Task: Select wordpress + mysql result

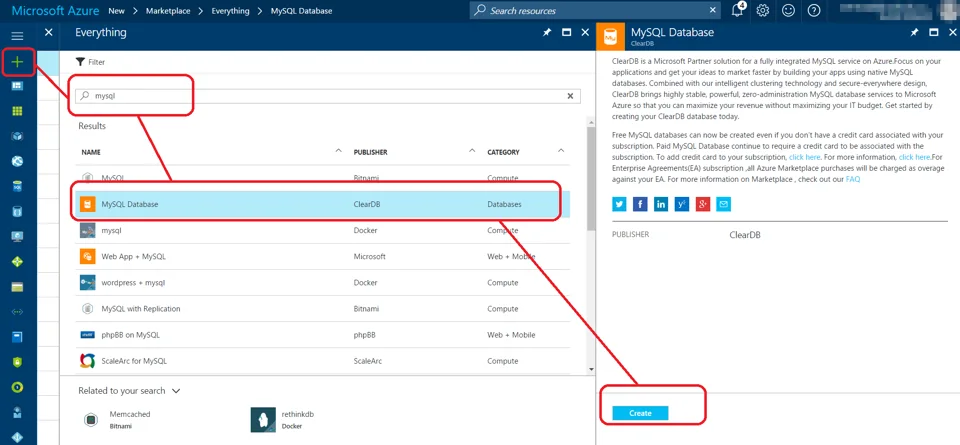Action: [324, 283]
